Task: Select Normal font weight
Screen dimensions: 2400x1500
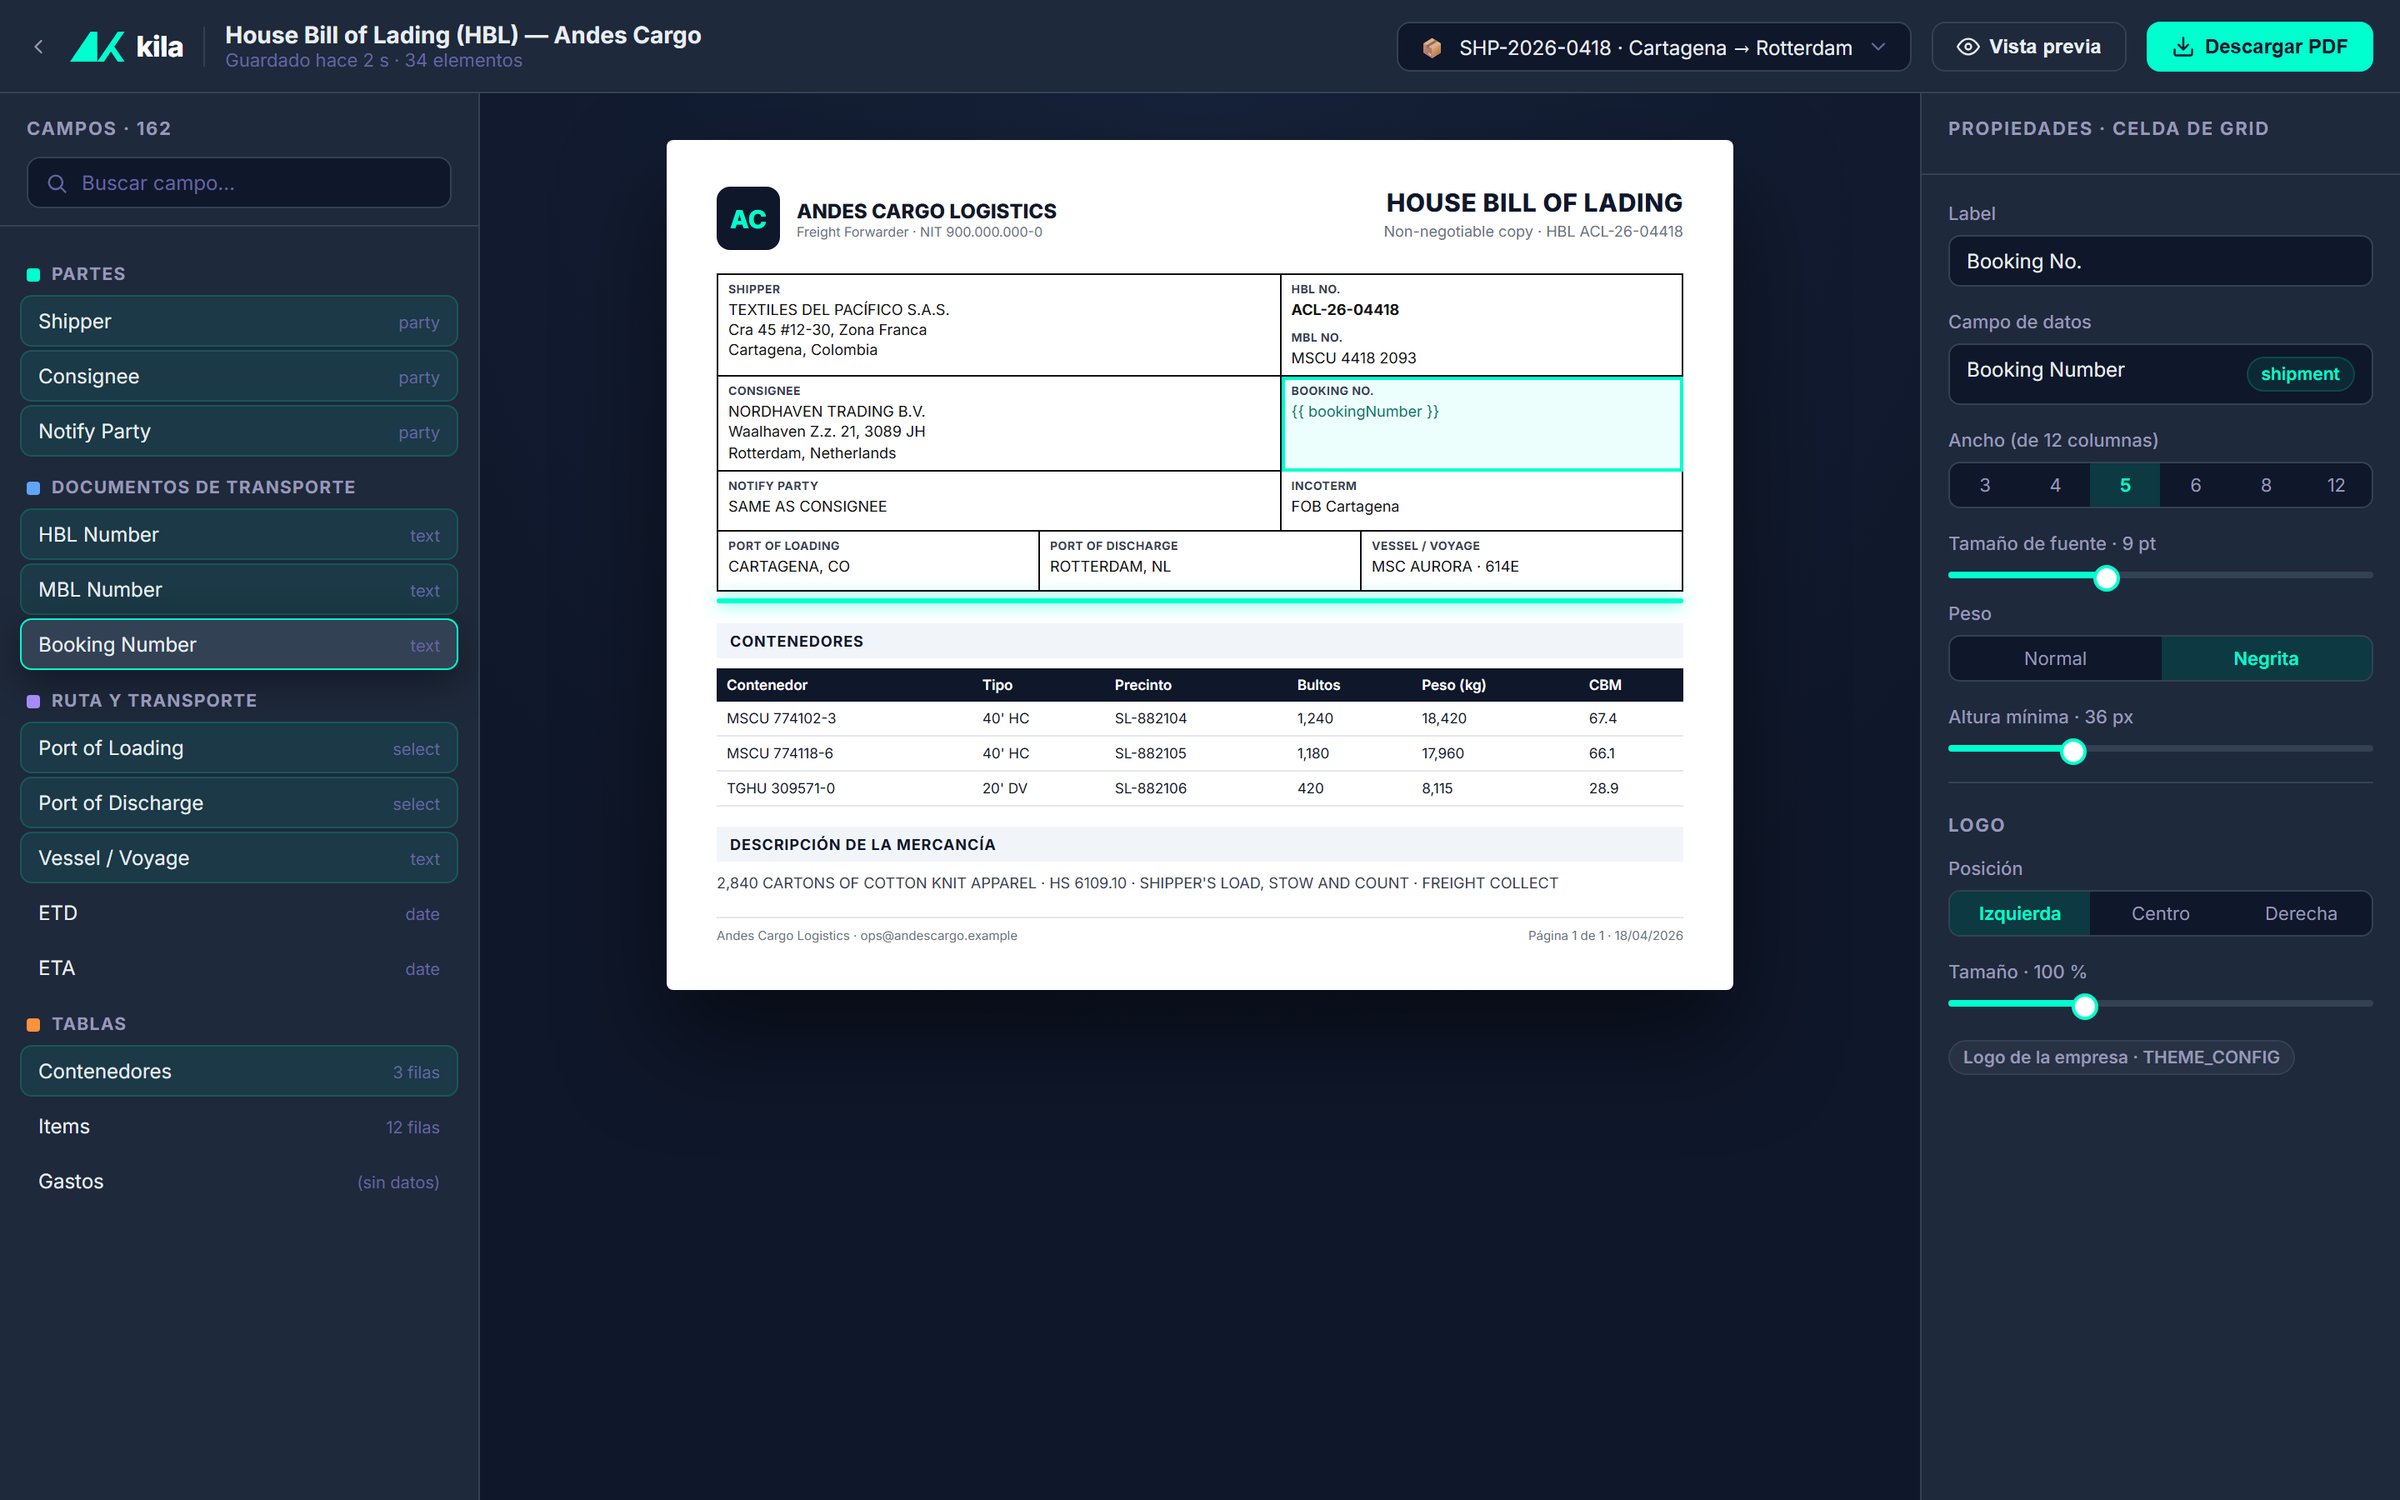Action: coord(2055,658)
